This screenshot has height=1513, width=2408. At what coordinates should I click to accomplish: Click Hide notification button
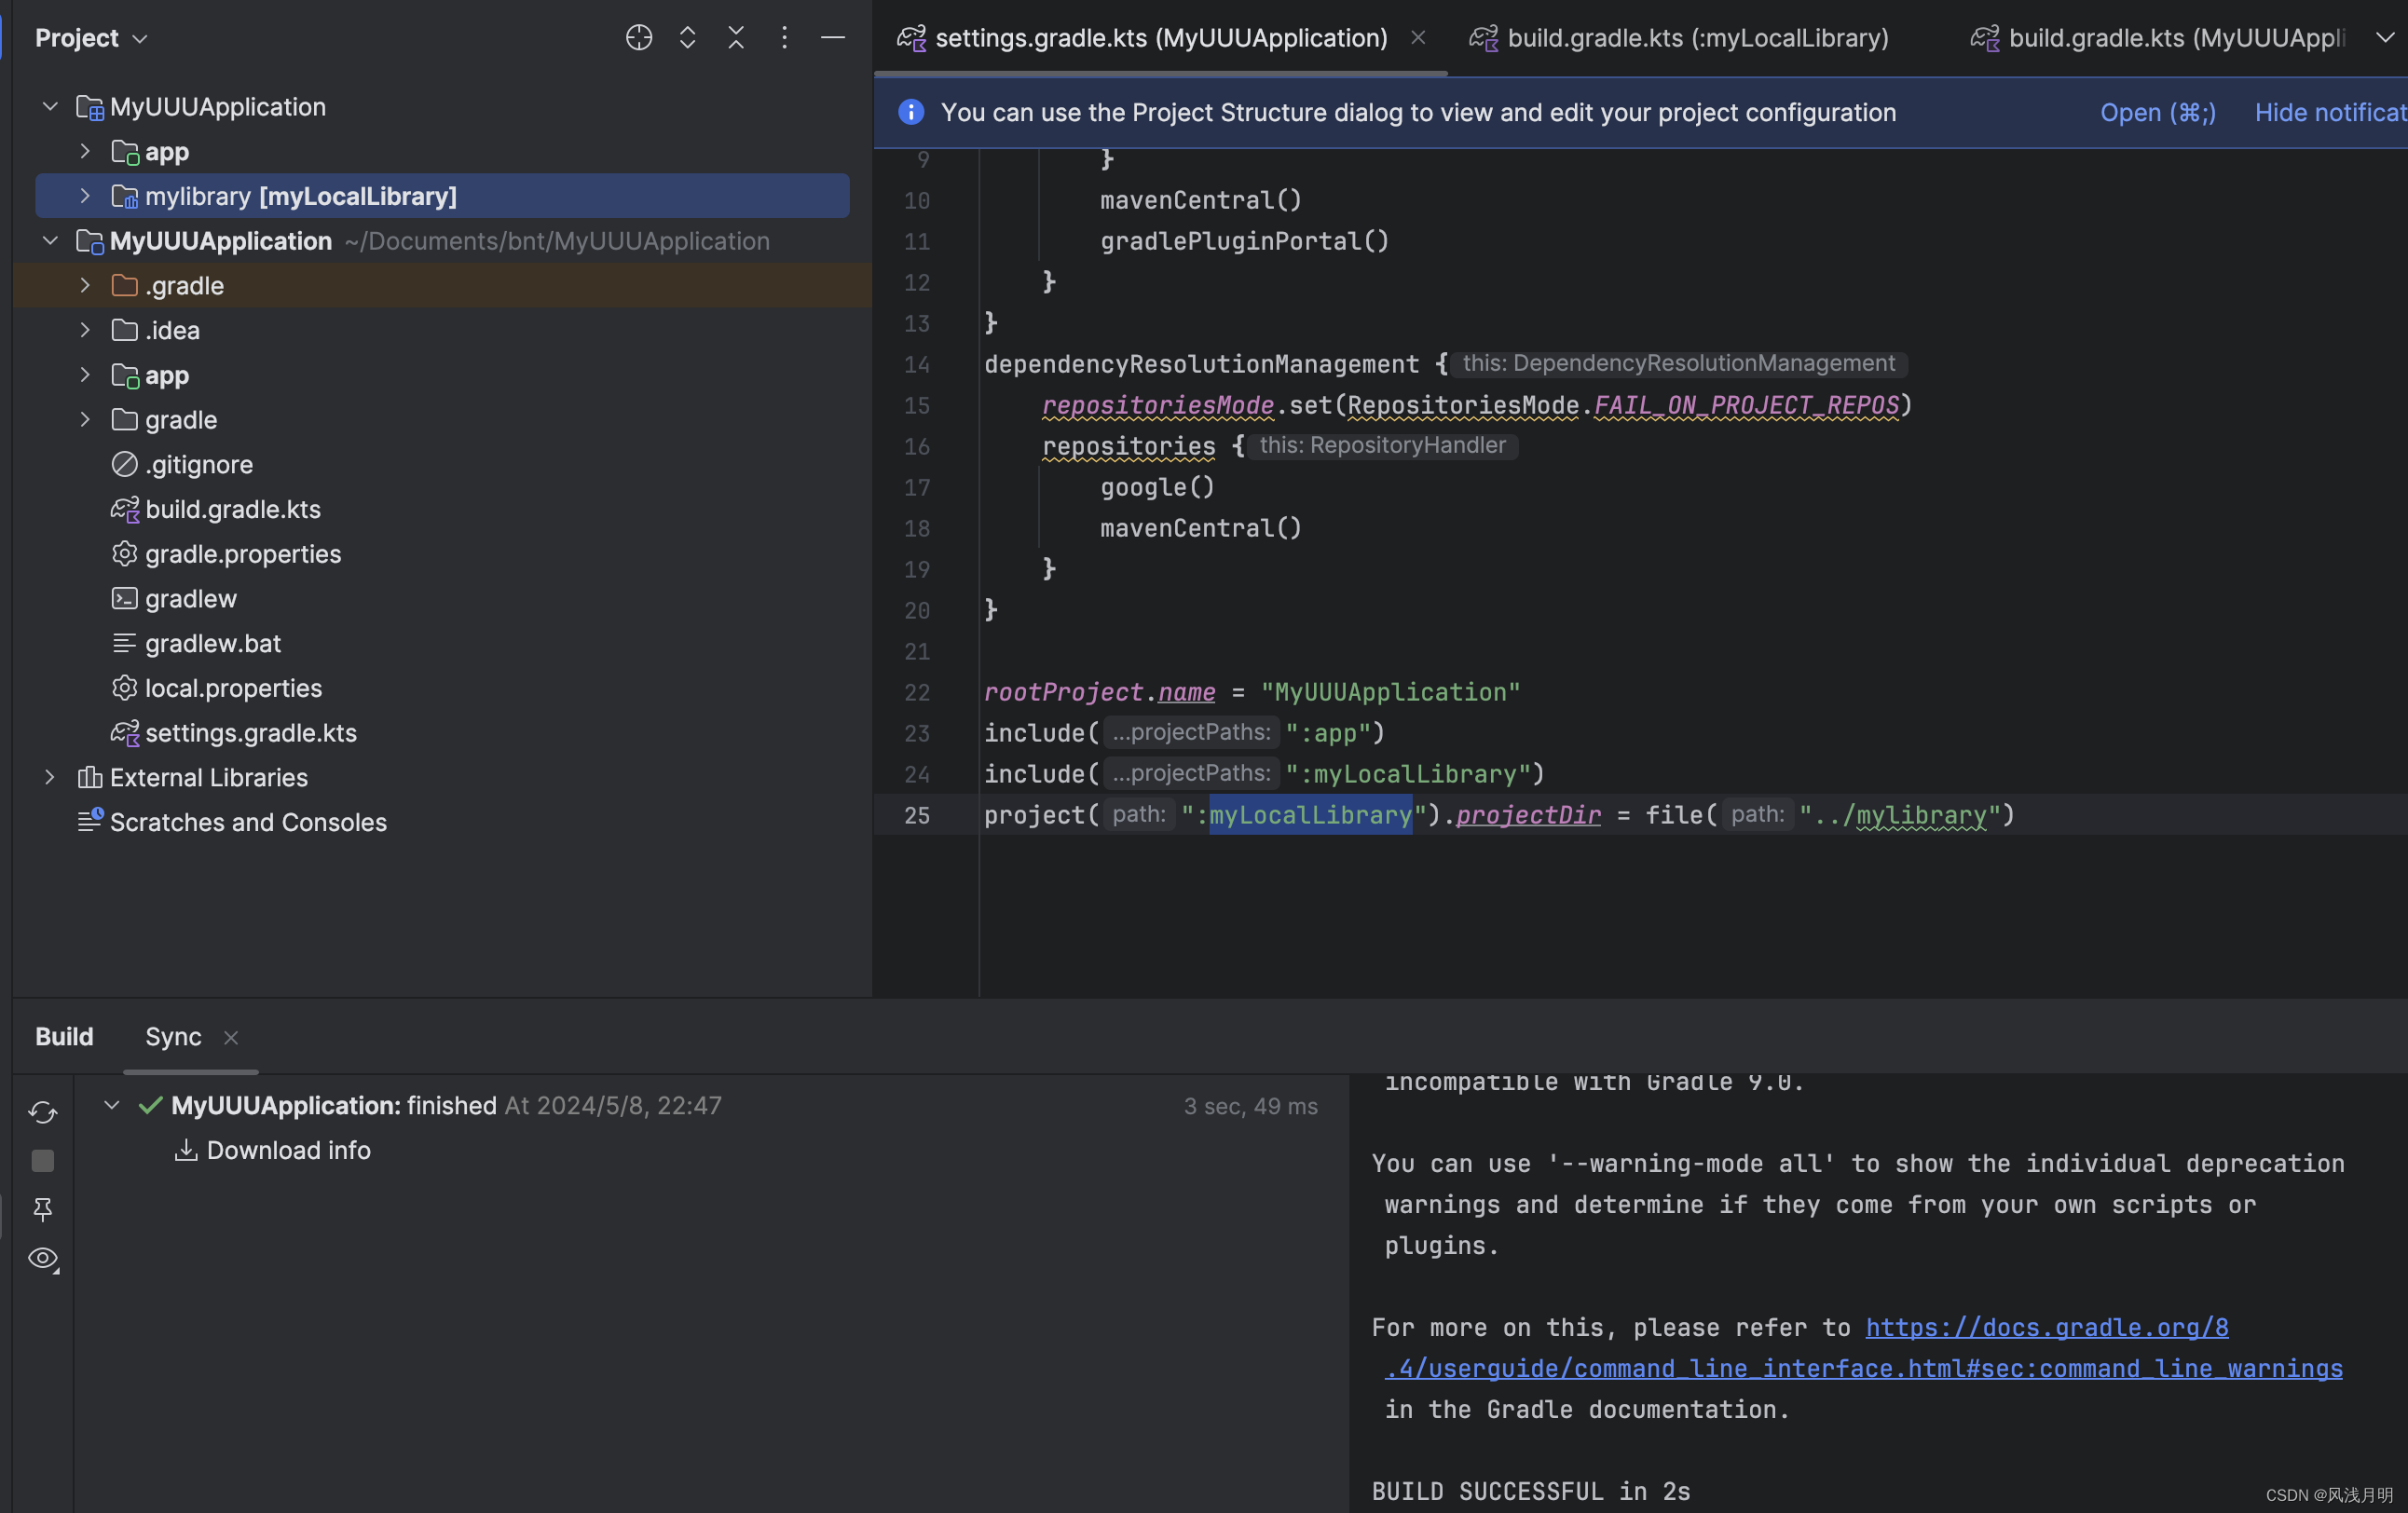(2332, 112)
